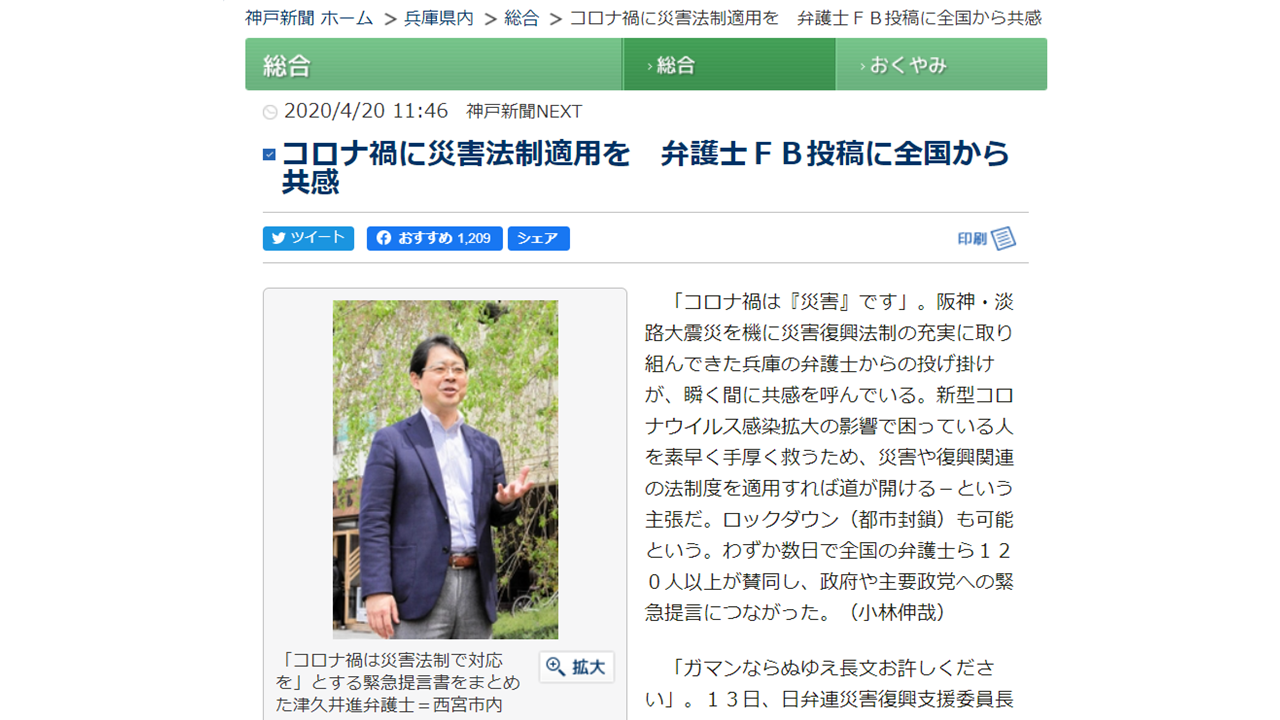Click the blue check icon before headline

click(x=269, y=154)
